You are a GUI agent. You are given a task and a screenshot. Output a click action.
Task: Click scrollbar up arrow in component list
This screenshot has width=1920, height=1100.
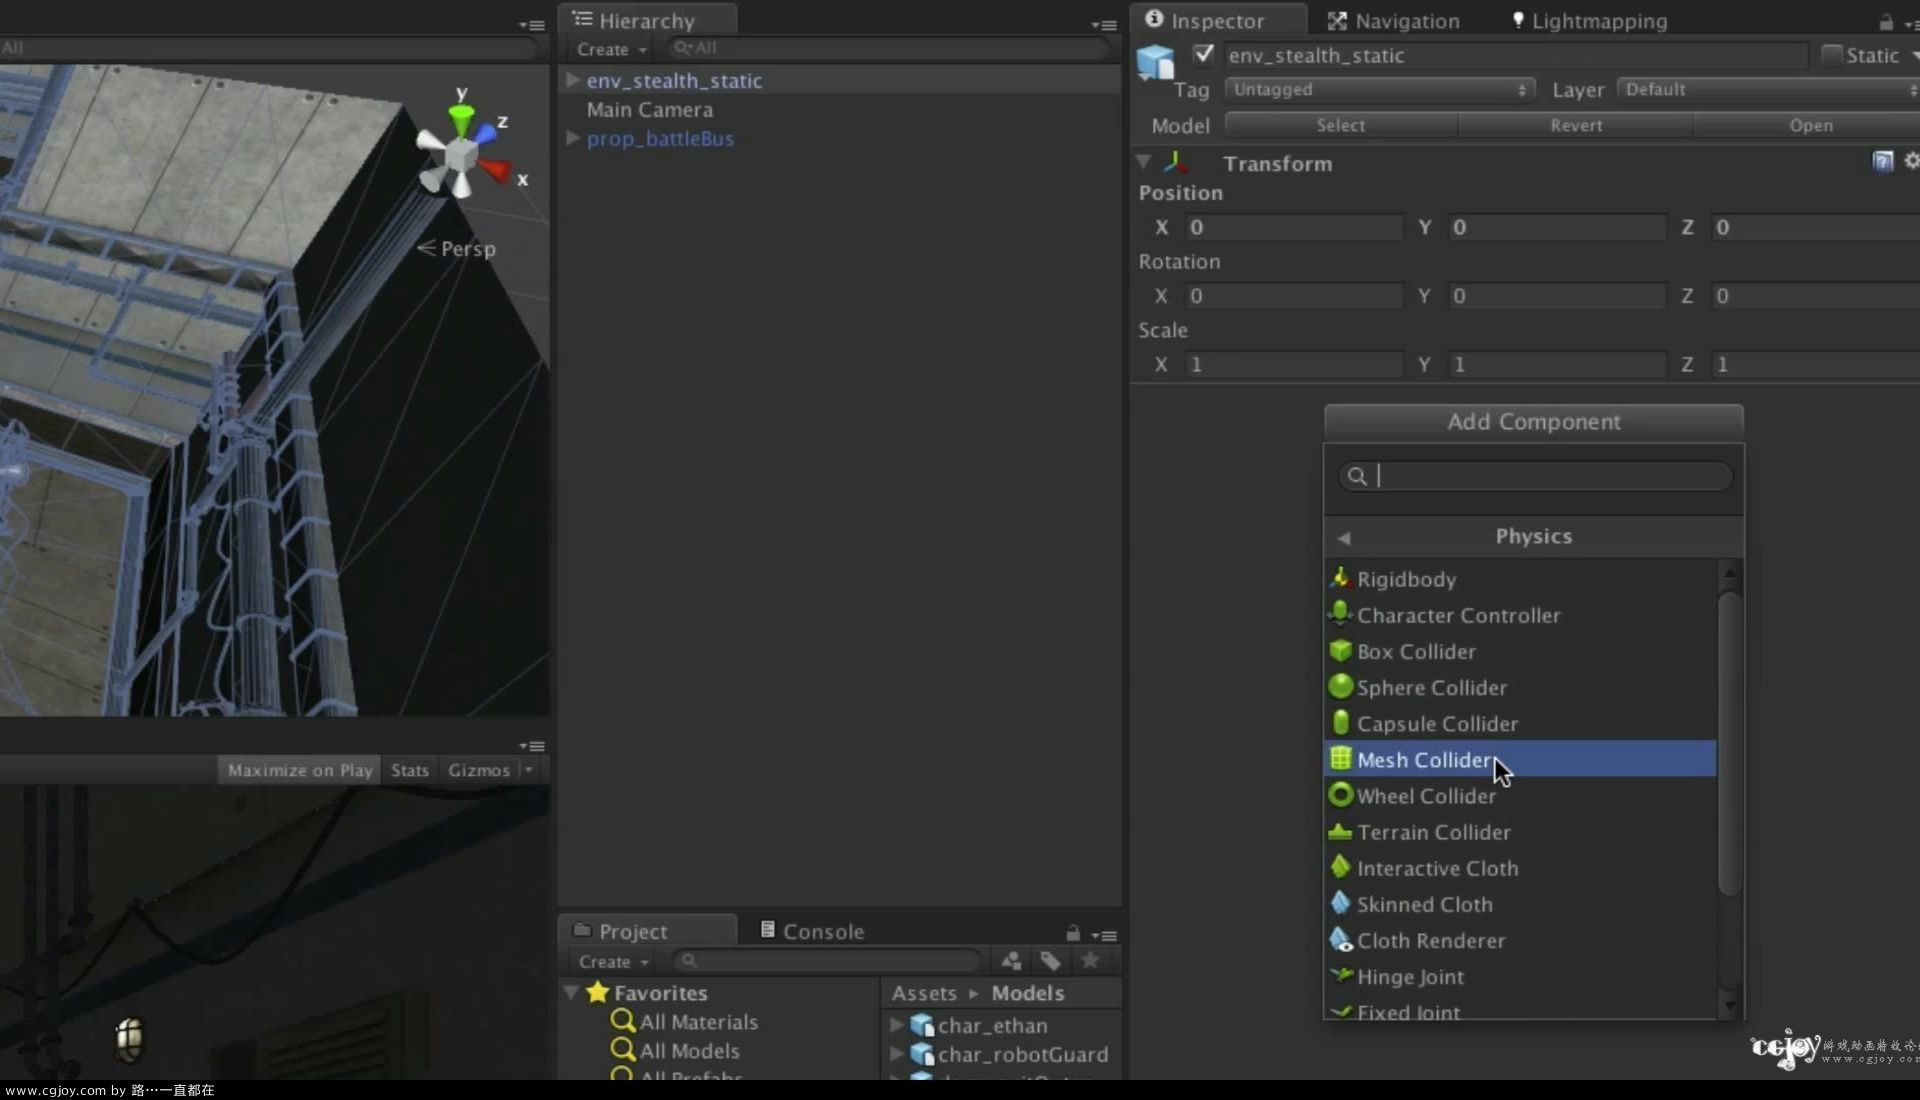(1729, 573)
